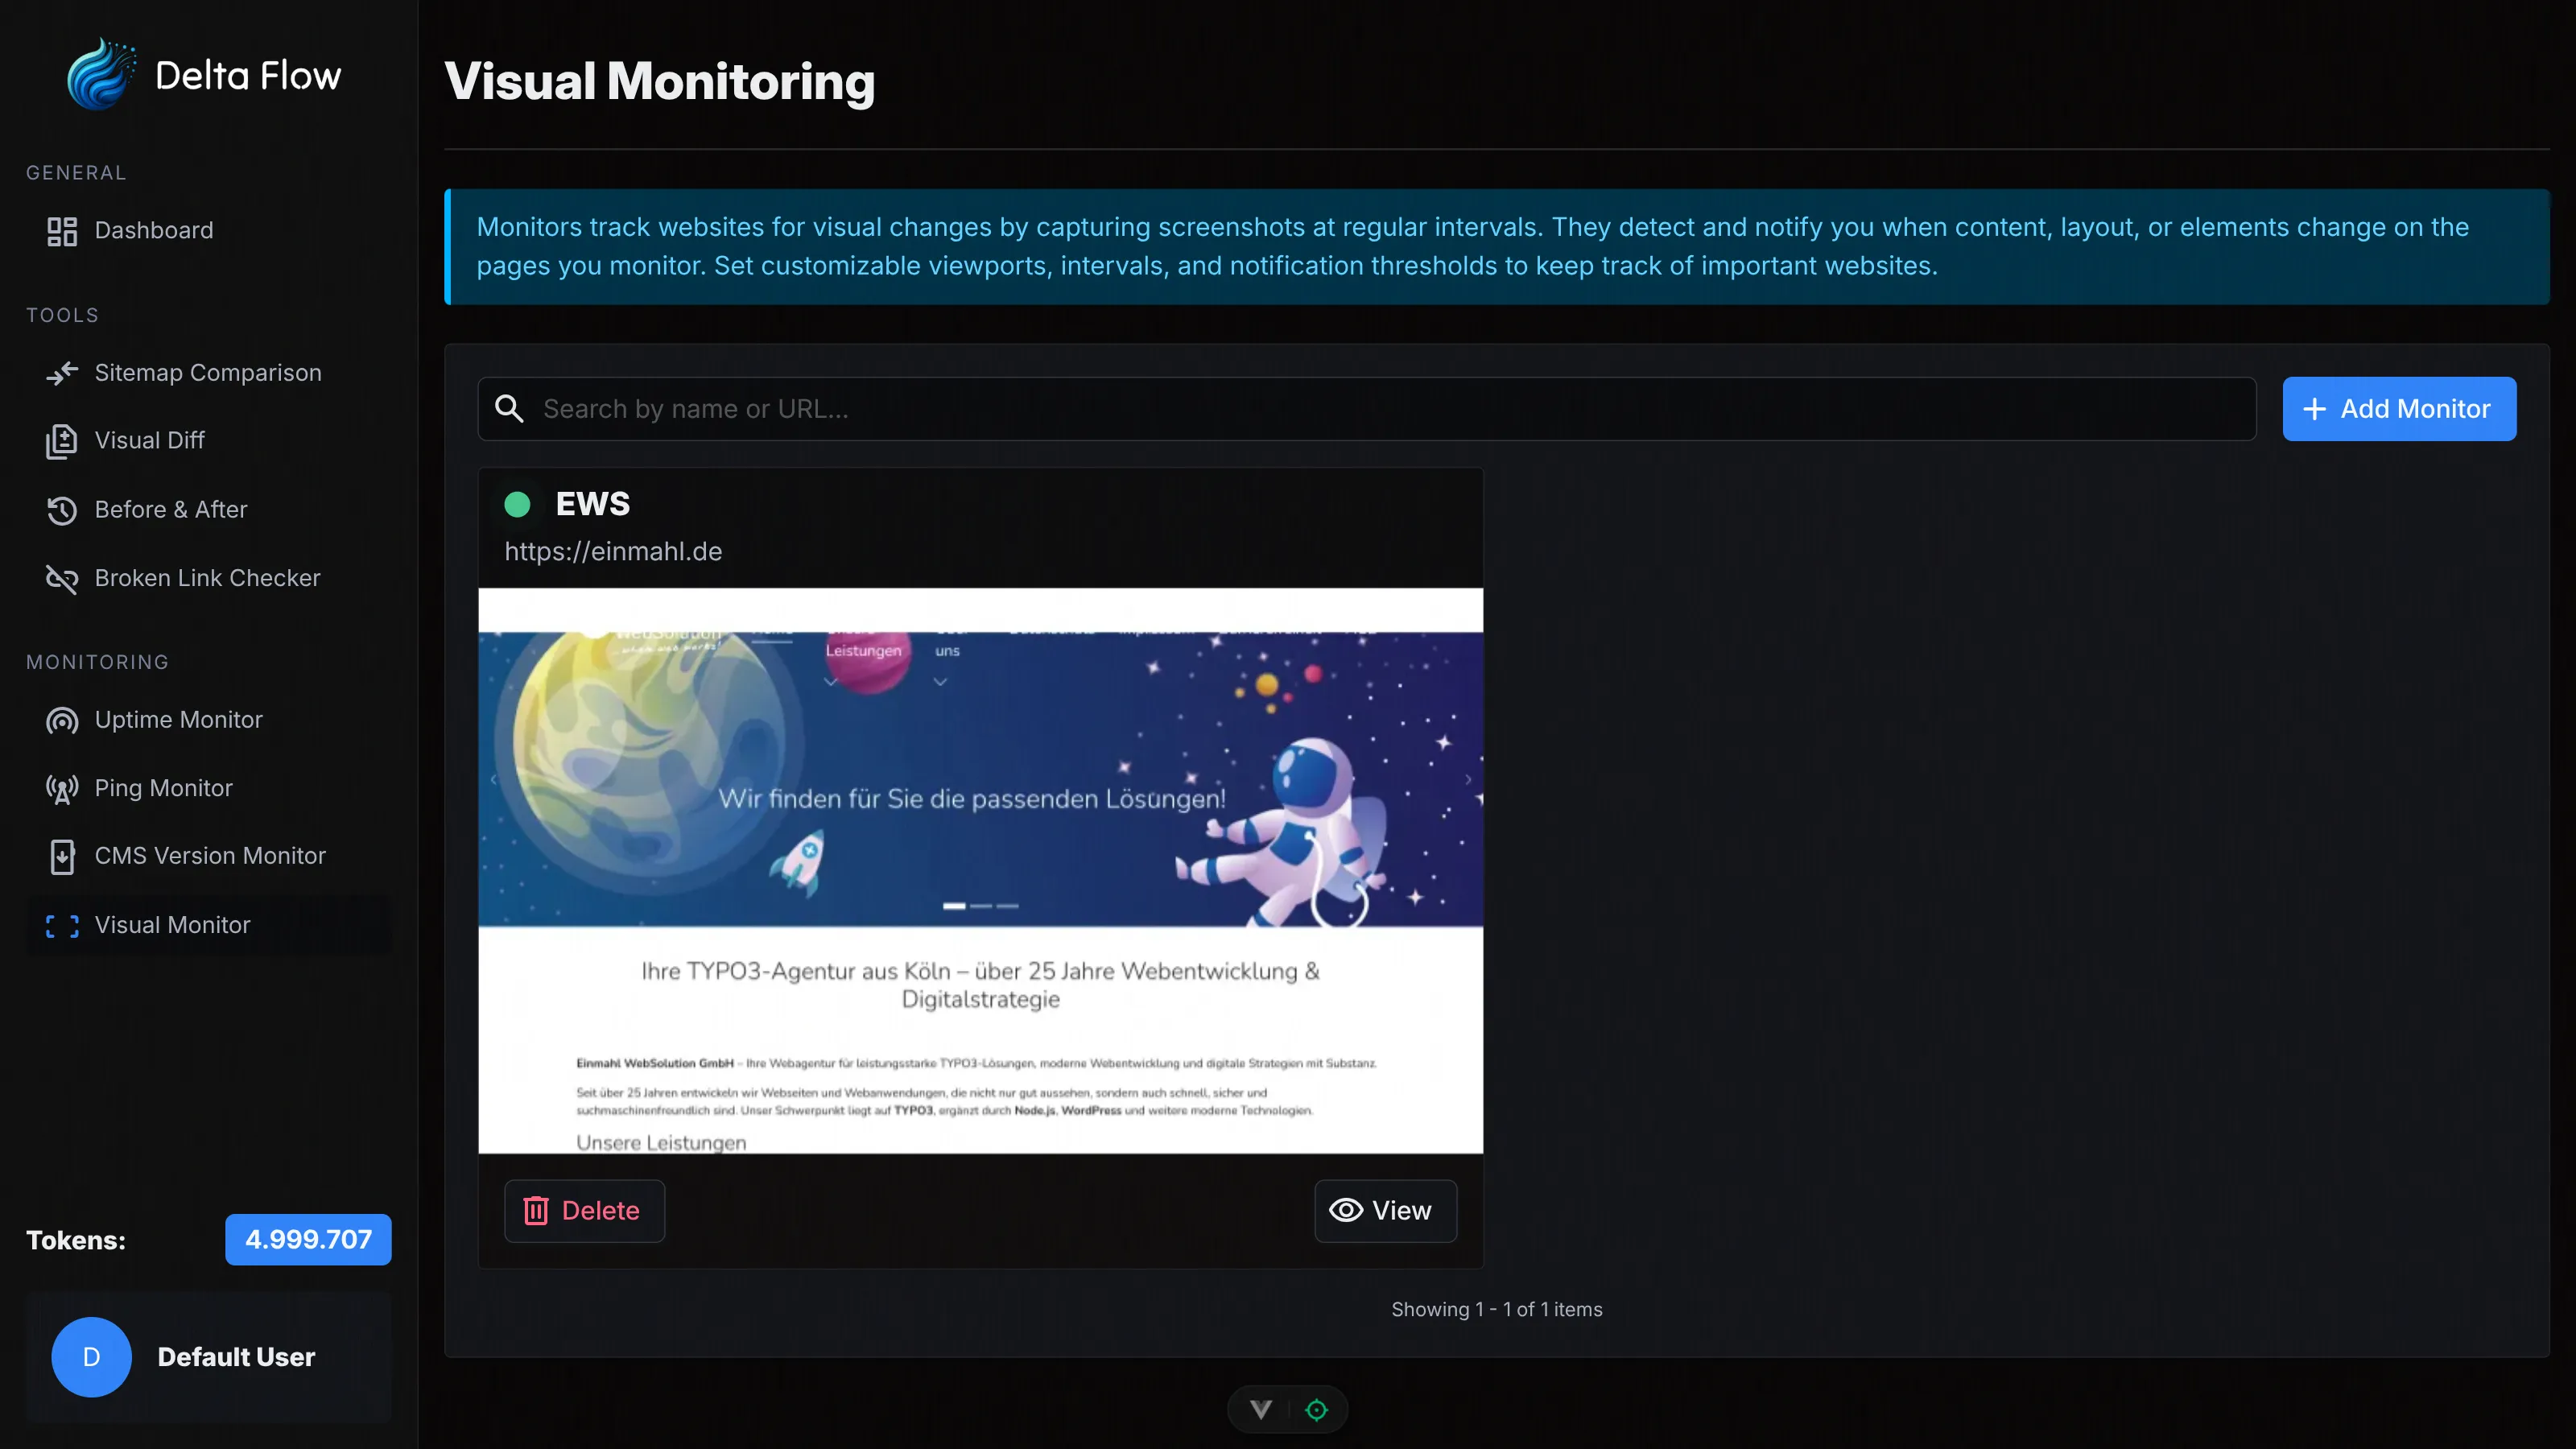Viewport: 2576px width, 1449px height.
Task: Select the CMS Version Monitor
Action: click(210, 856)
